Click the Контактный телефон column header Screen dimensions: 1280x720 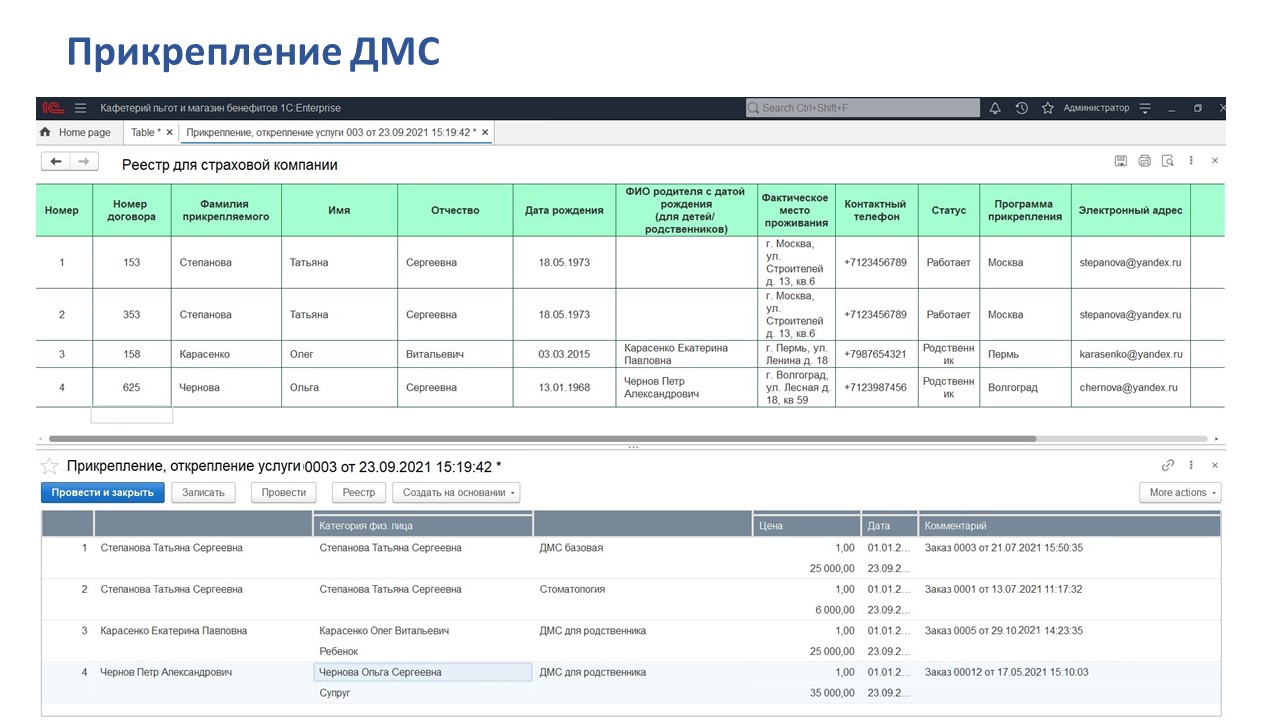point(875,210)
